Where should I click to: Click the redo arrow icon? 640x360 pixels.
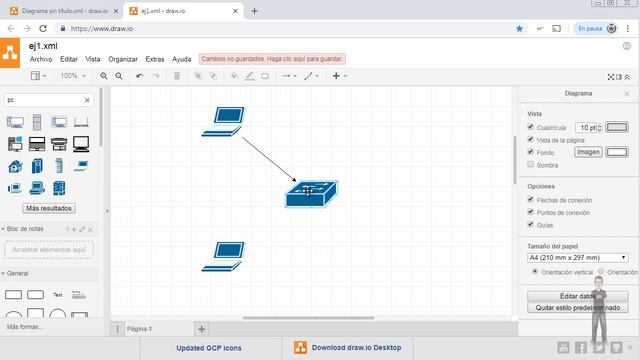click(x=156, y=76)
